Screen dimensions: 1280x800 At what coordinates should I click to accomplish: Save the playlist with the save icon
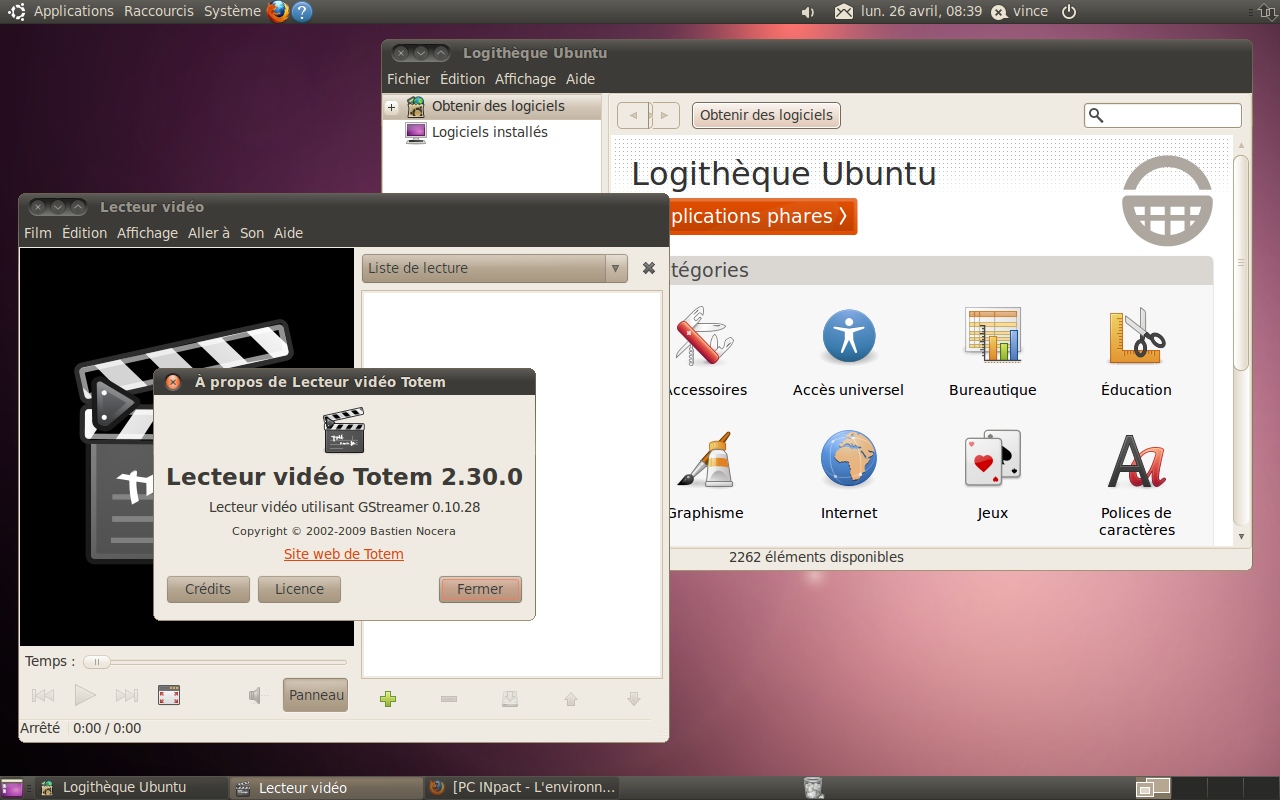coord(510,699)
